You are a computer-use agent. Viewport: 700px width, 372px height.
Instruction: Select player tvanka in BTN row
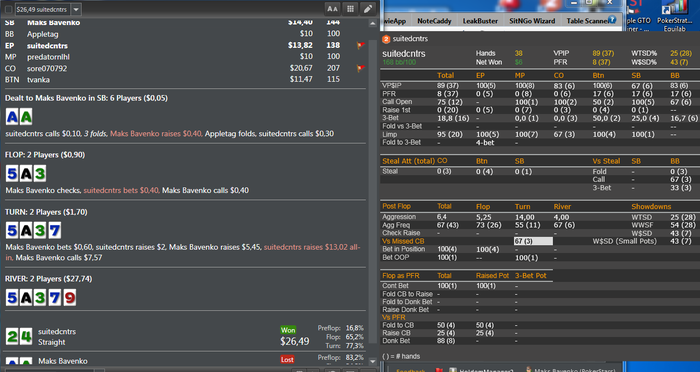tap(38, 79)
